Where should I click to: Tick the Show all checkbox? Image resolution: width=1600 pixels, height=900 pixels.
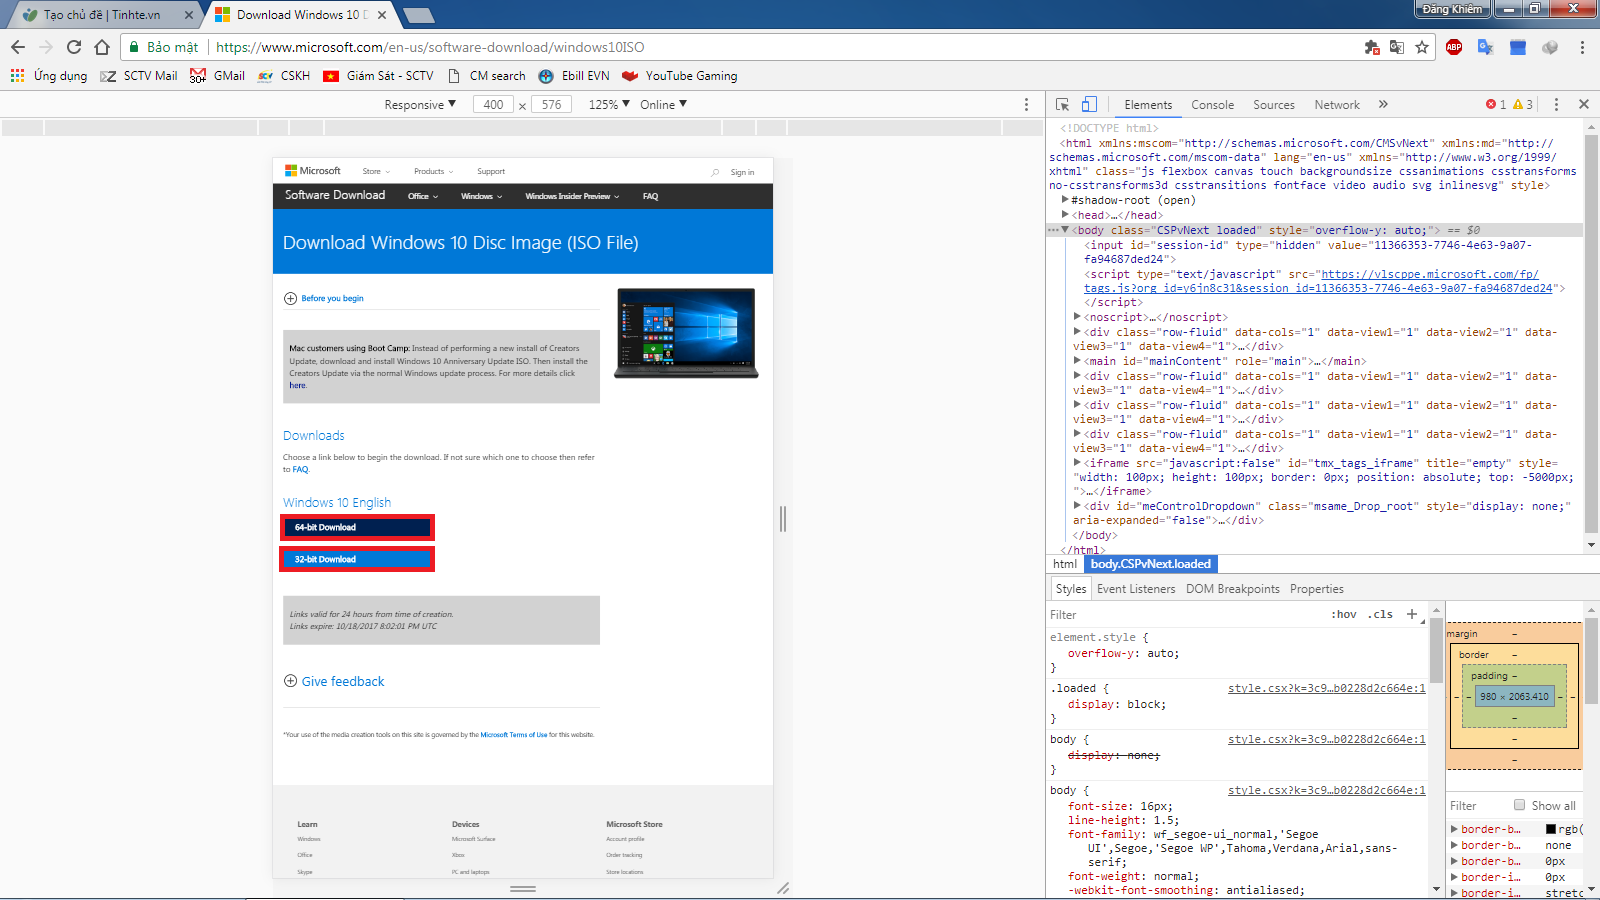click(x=1520, y=805)
